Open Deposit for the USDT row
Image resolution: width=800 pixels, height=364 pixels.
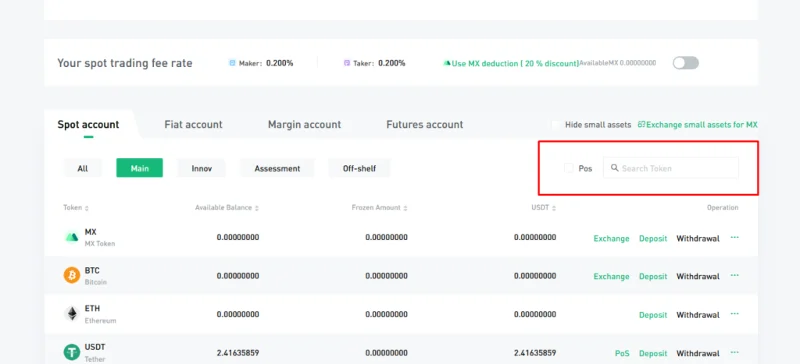[x=653, y=353]
